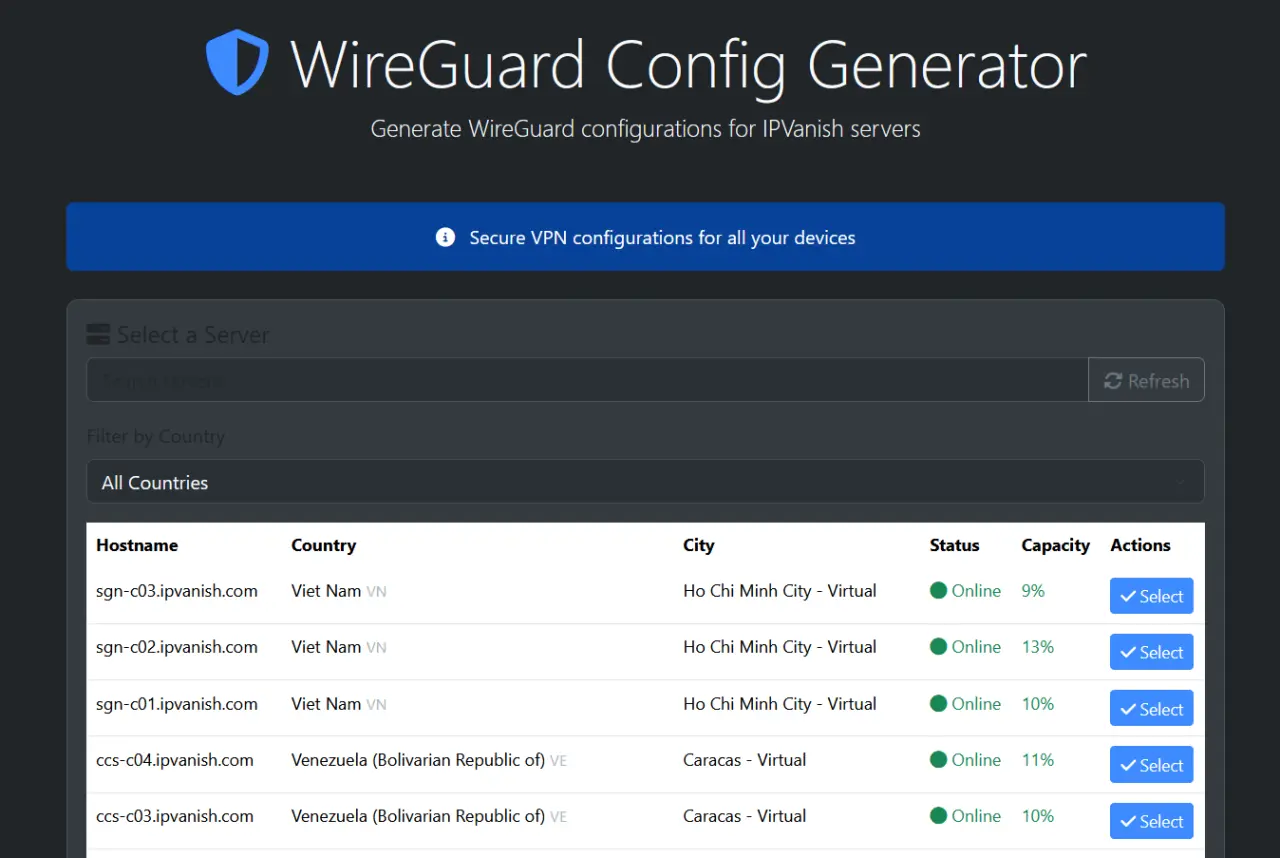Viewport: 1280px width, 858px height.
Task: Click Viet Nam in the sgn-c03 row
Action: click(x=326, y=591)
